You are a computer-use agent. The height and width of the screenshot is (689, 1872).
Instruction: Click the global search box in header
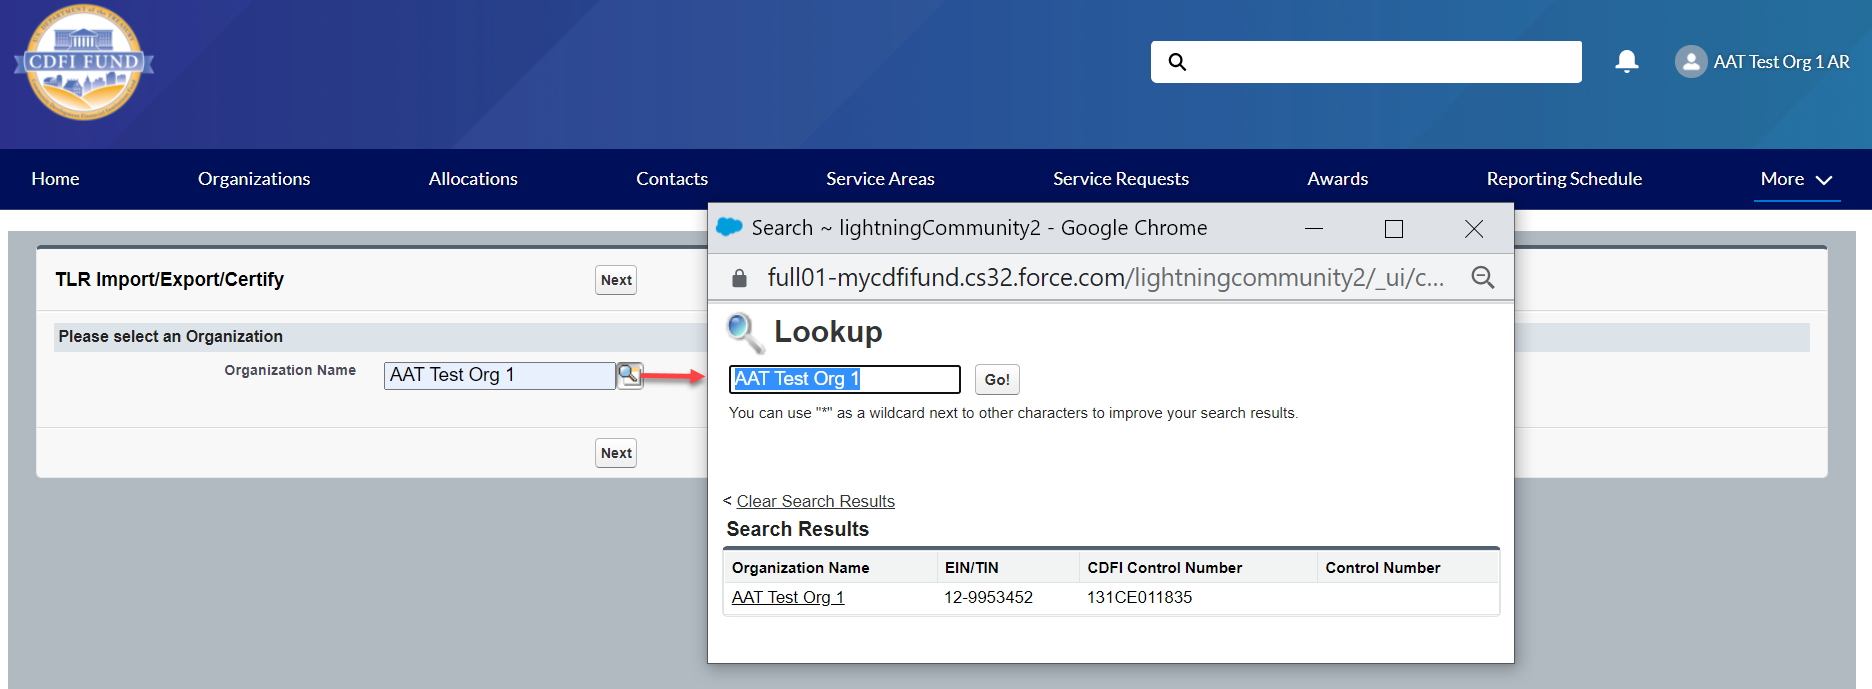[1380, 62]
